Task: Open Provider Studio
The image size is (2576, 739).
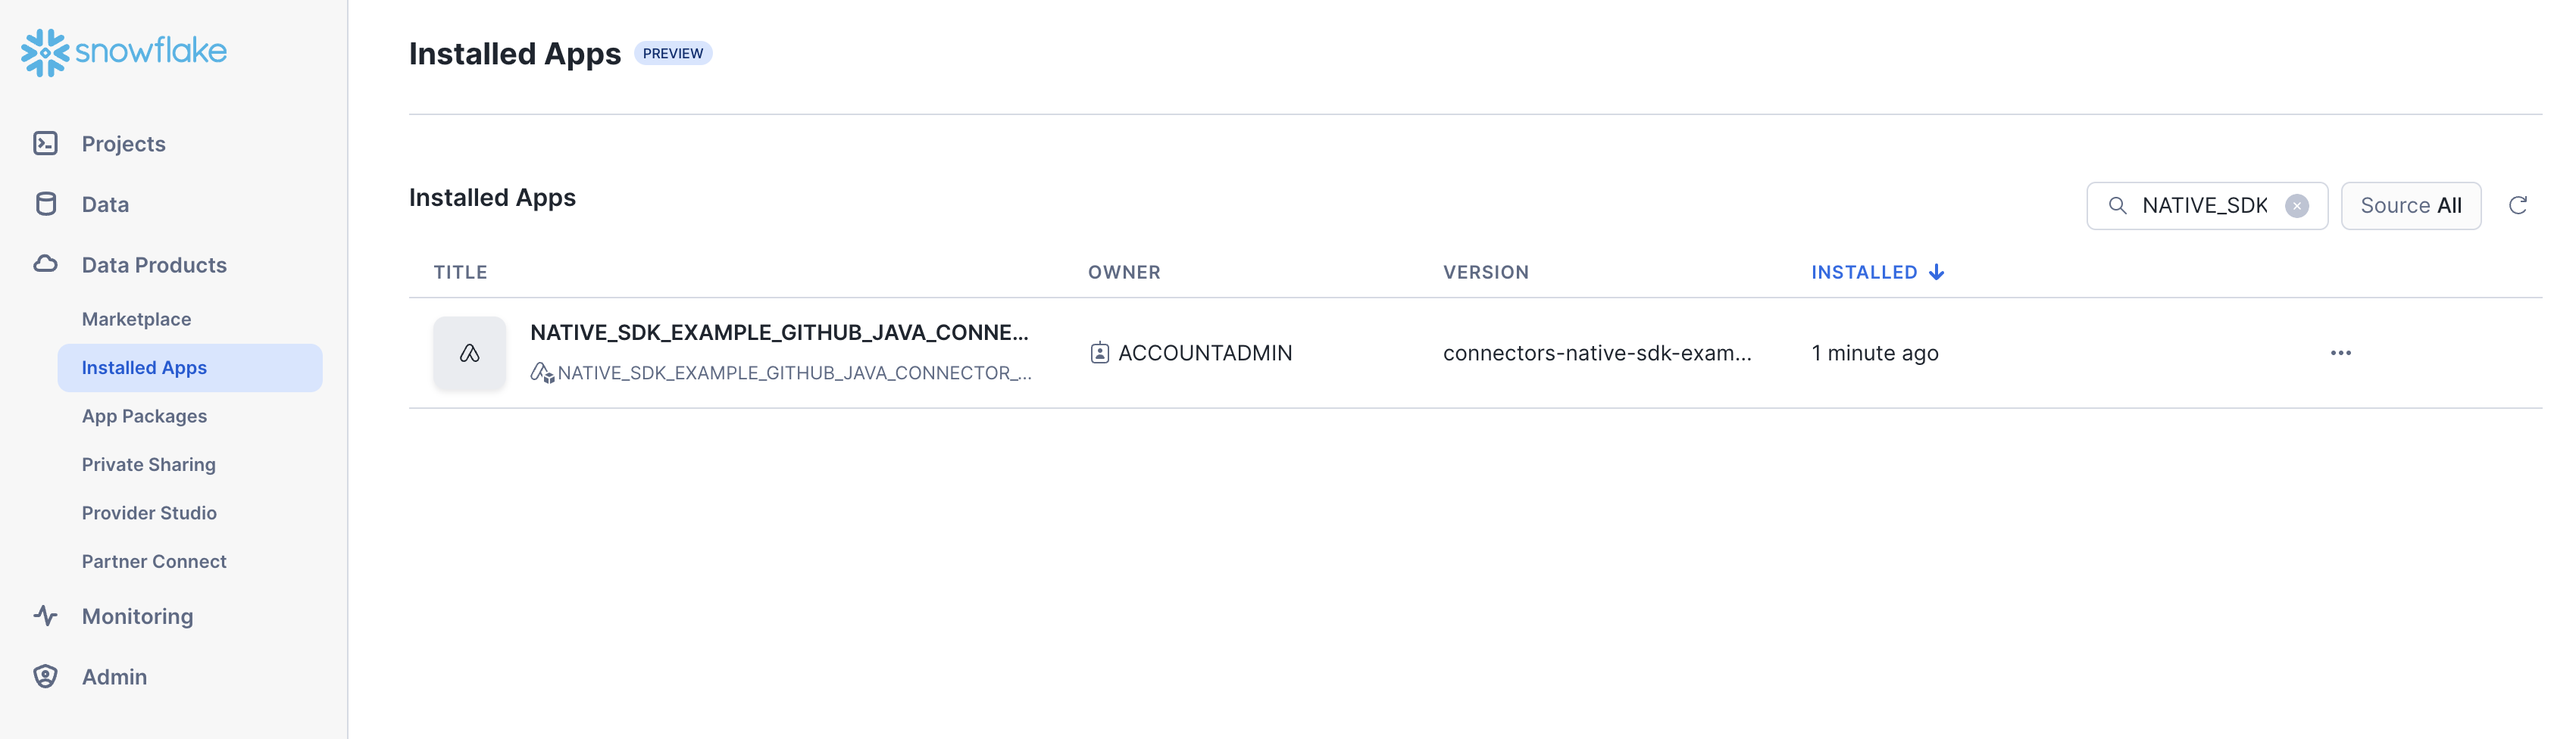Action: pyautogui.click(x=149, y=513)
